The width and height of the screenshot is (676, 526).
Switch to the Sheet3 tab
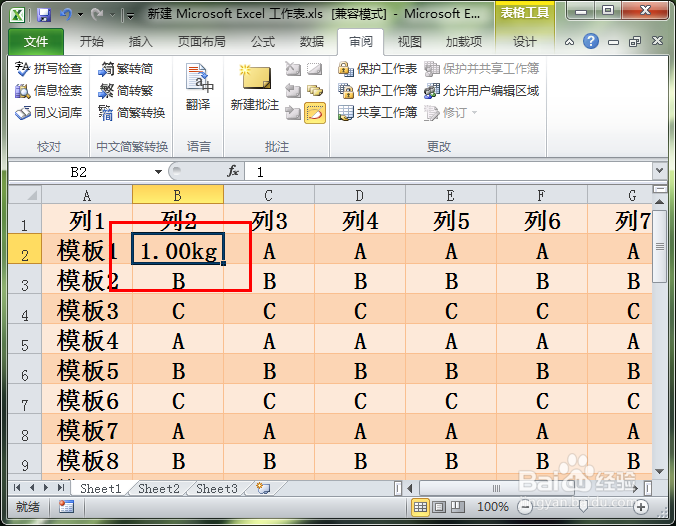(217, 488)
